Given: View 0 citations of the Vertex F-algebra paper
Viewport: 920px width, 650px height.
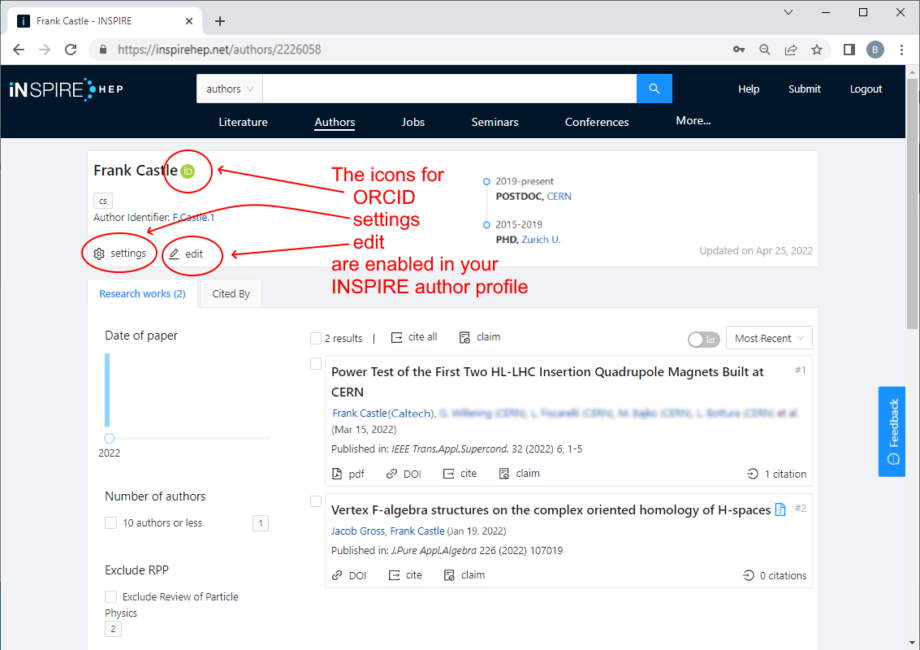Looking at the screenshot, I should [774, 575].
